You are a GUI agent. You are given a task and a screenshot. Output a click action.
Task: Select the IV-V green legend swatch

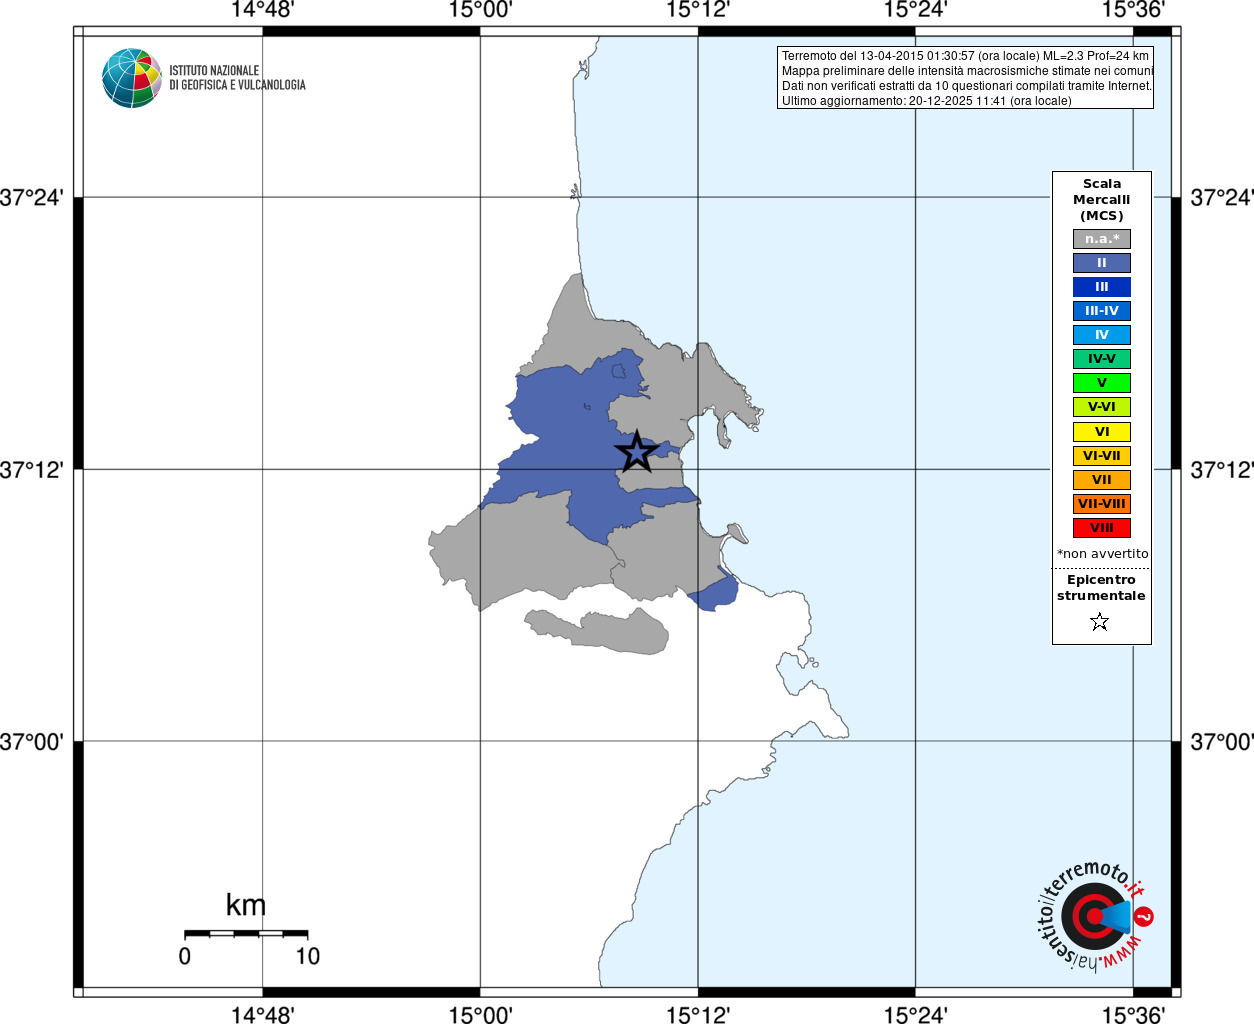(1101, 359)
